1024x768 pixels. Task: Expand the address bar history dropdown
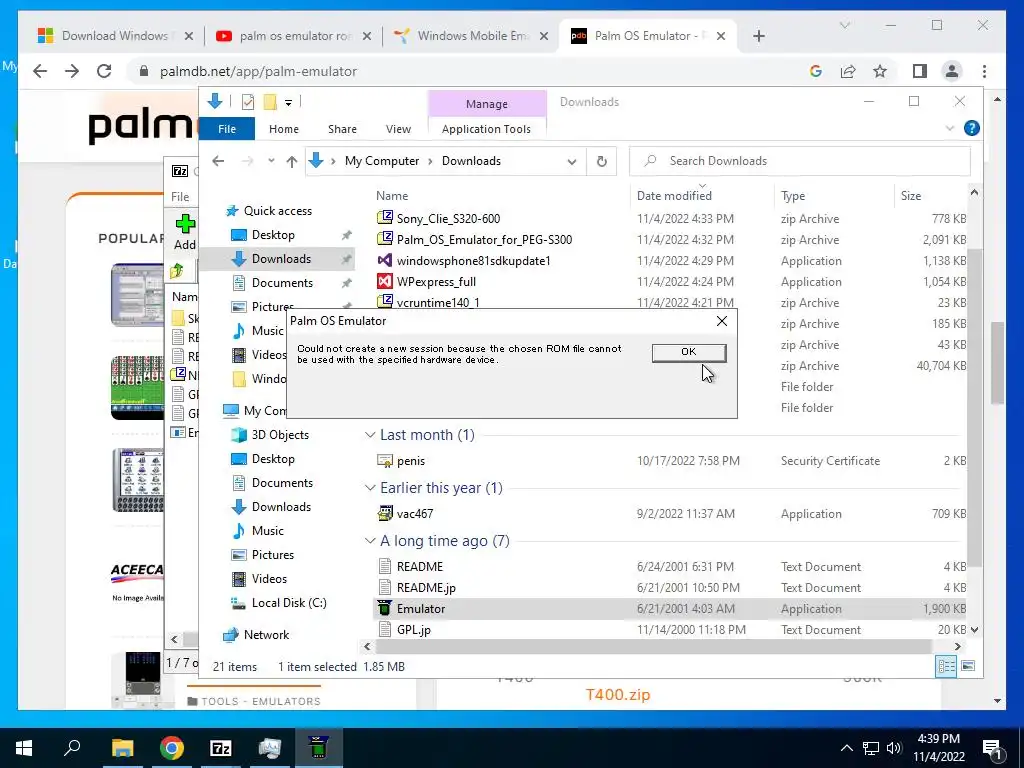click(571, 161)
